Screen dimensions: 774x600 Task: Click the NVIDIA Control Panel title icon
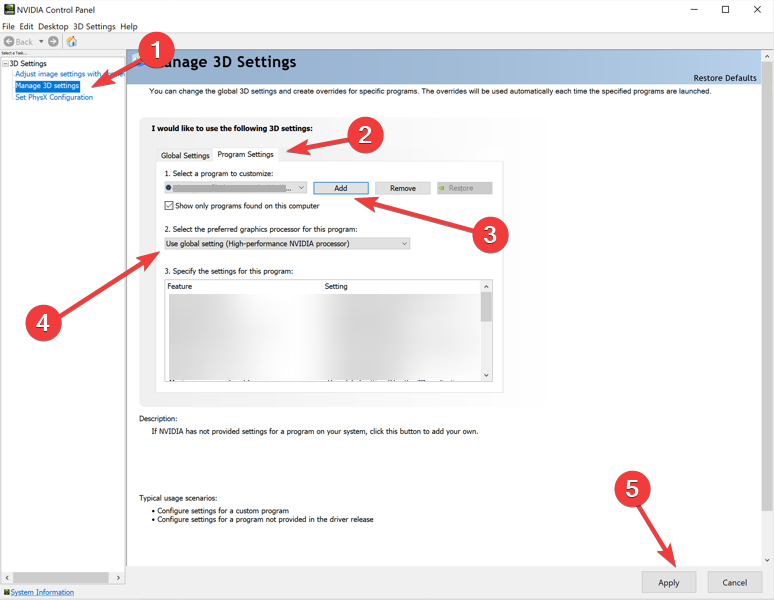click(8, 9)
